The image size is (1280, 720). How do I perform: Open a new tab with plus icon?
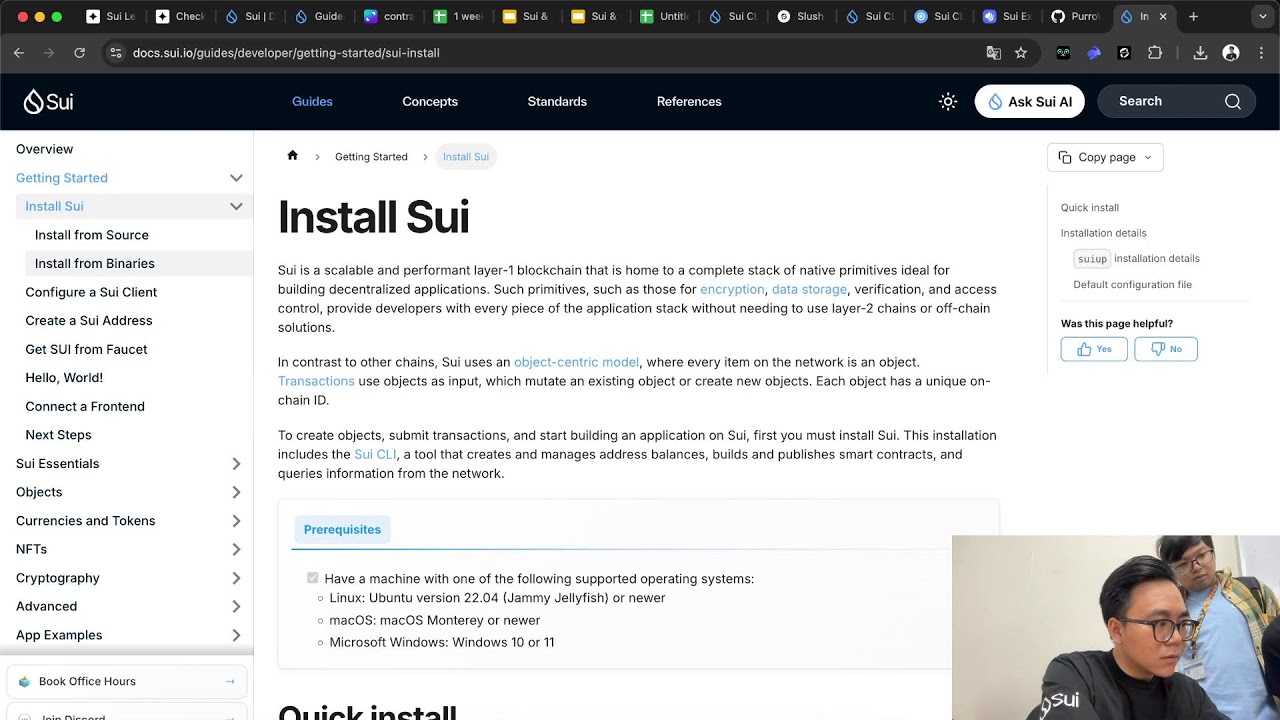[1193, 16]
